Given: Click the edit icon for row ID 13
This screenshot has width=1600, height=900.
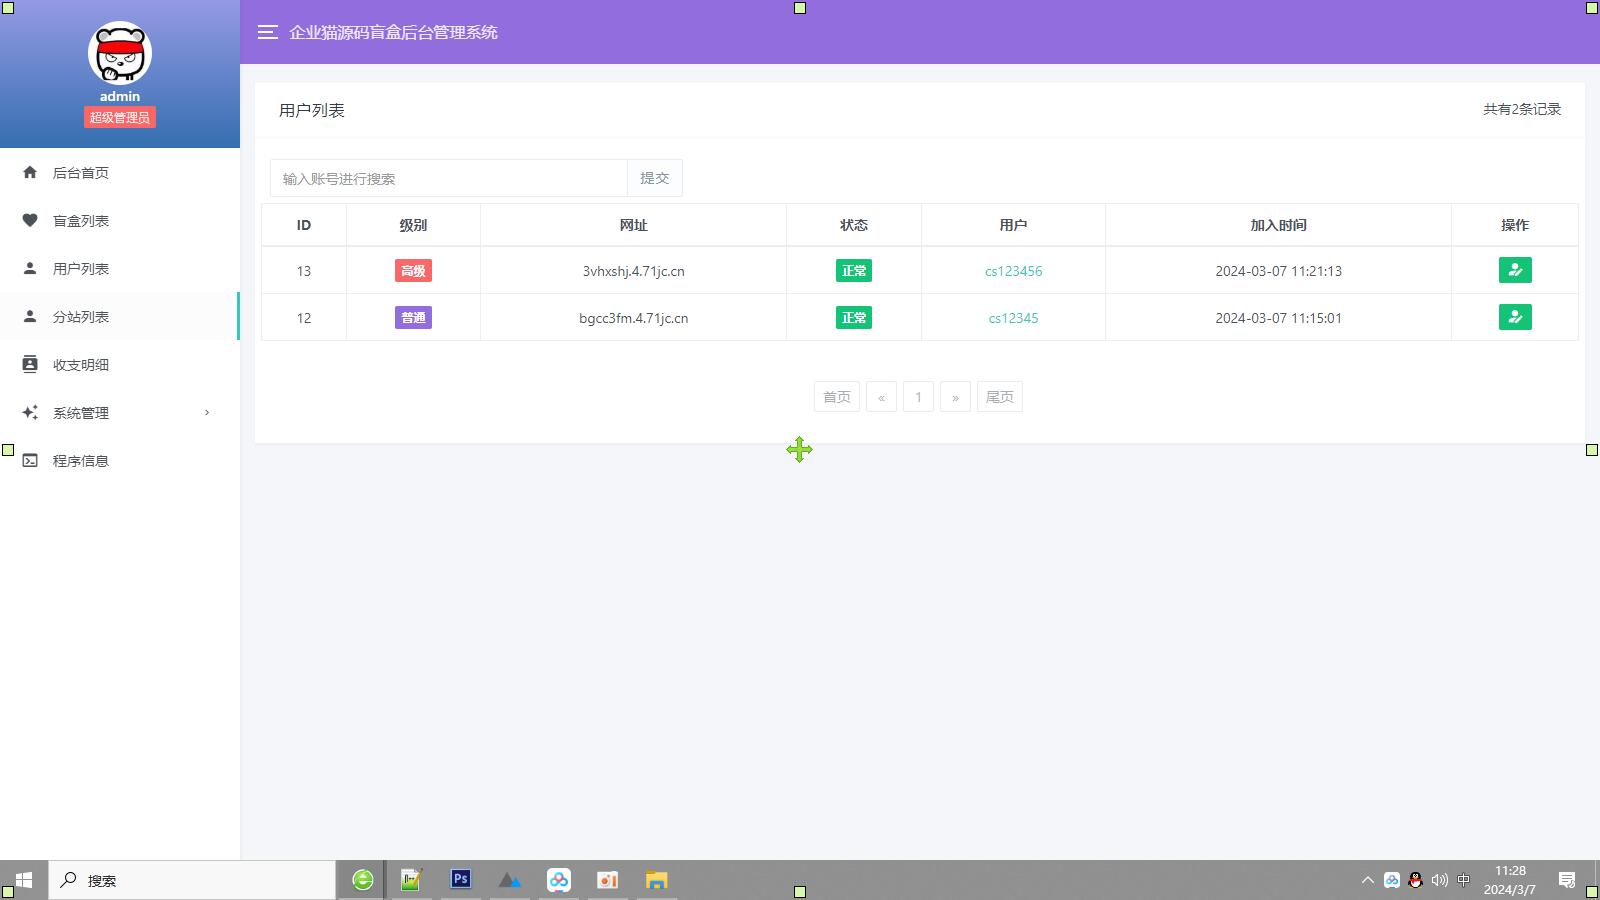Looking at the screenshot, I should pyautogui.click(x=1515, y=270).
